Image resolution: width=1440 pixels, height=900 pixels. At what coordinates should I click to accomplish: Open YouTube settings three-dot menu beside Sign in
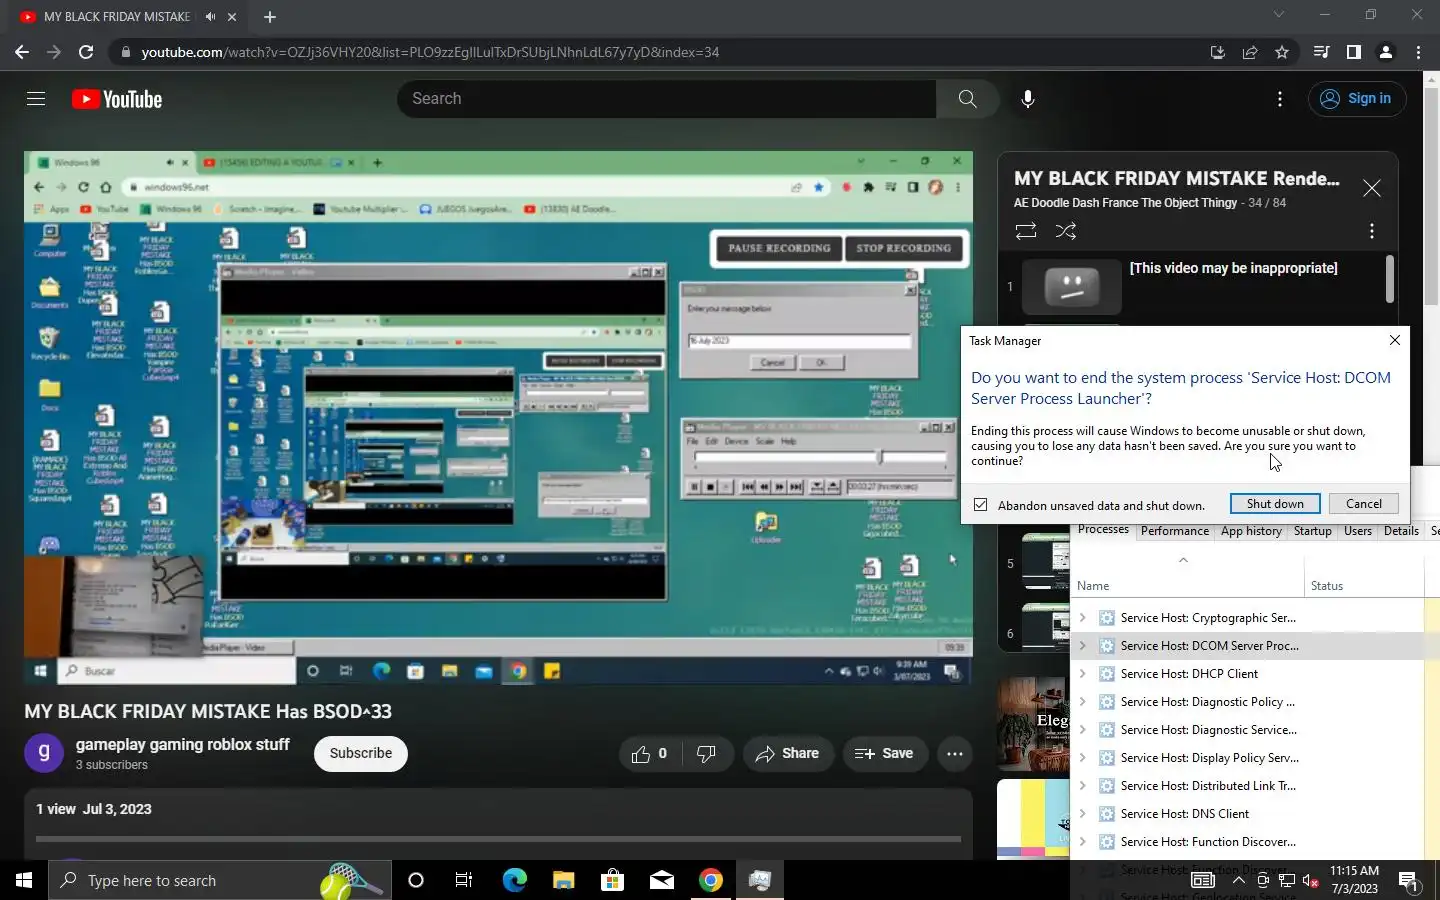1280,99
